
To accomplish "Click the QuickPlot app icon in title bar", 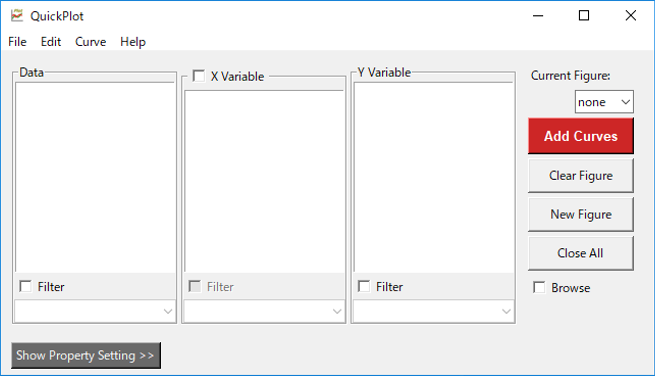I will point(17,15).
